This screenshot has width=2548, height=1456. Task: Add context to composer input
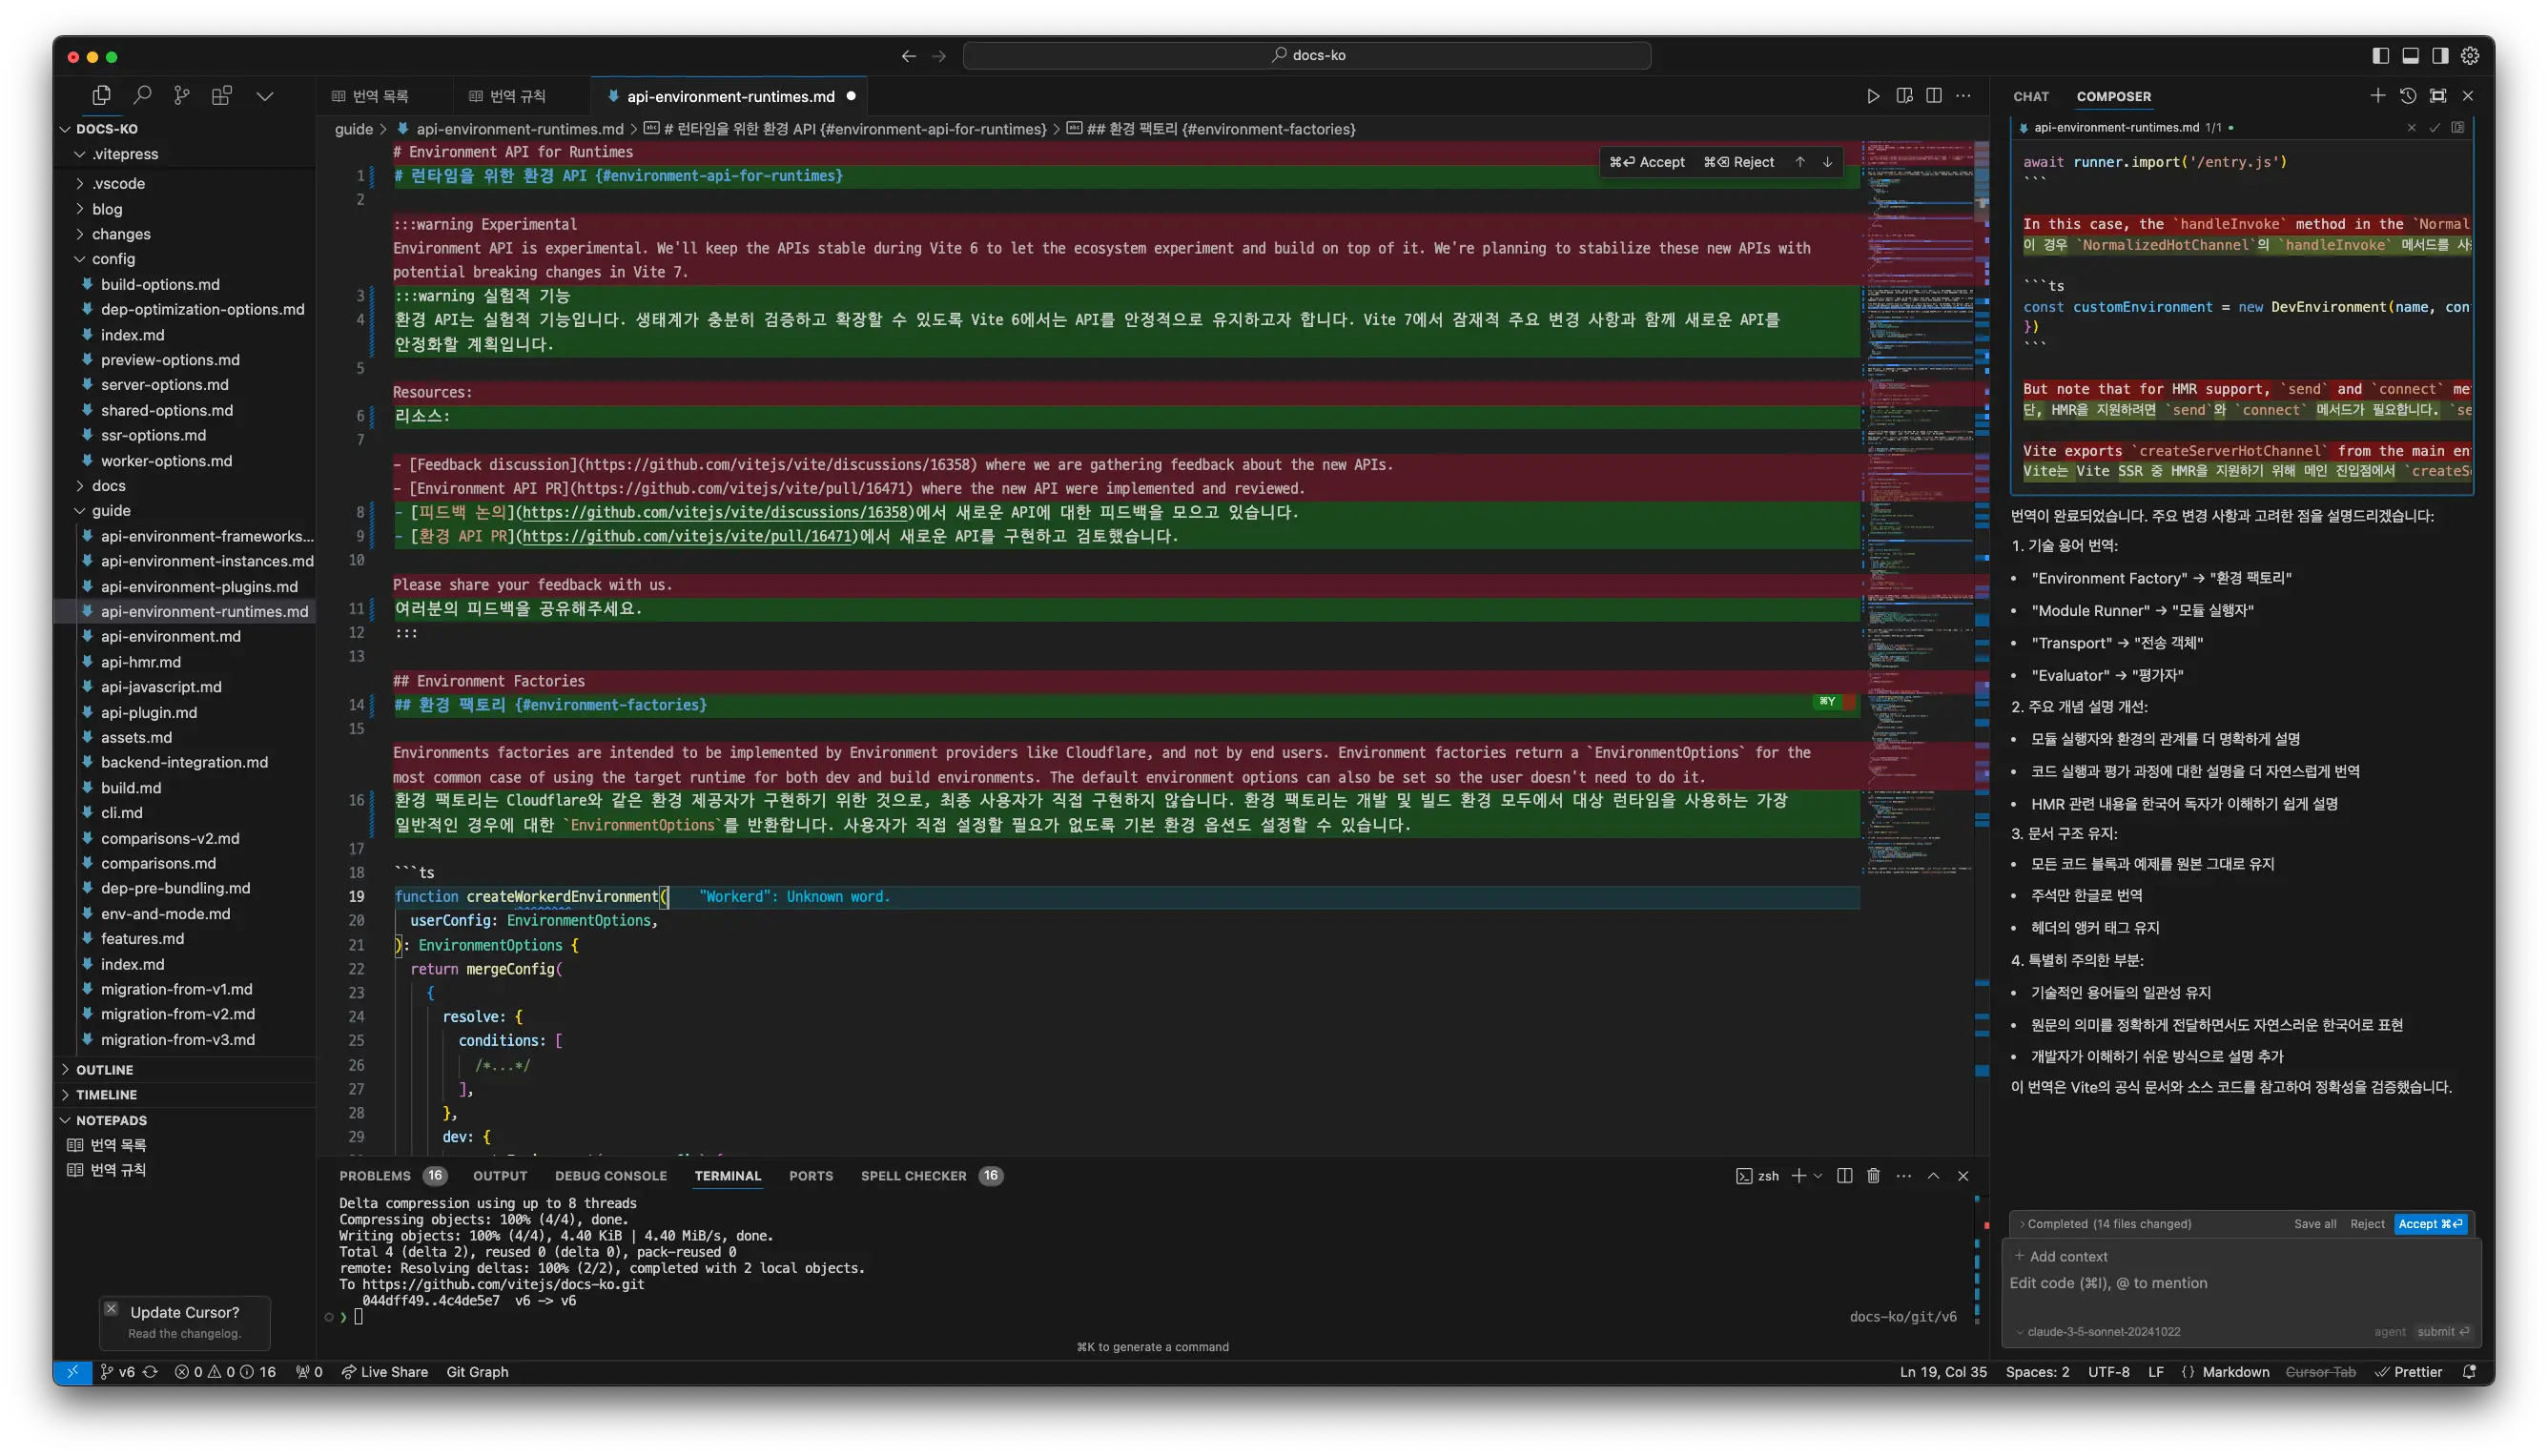(x=2060, y=1256)
